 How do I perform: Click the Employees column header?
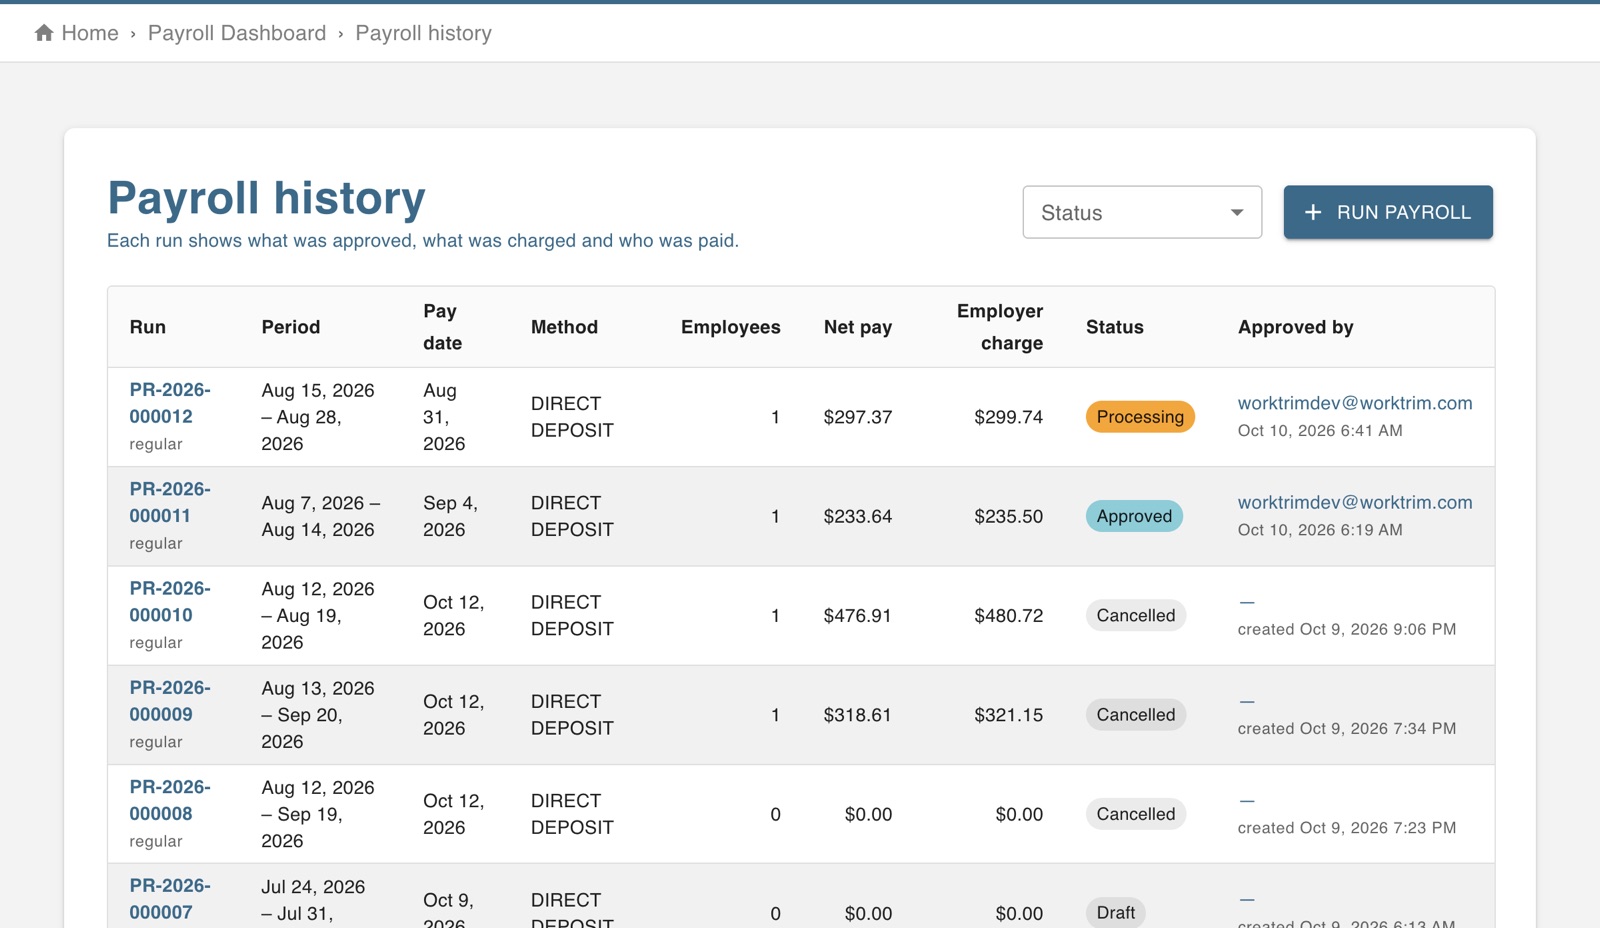click(731, 327)
